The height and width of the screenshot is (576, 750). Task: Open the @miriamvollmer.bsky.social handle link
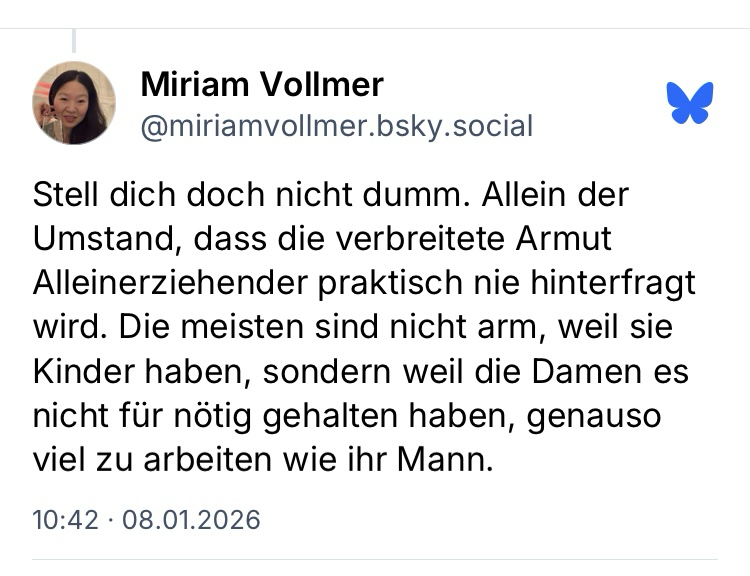point(337,127)
